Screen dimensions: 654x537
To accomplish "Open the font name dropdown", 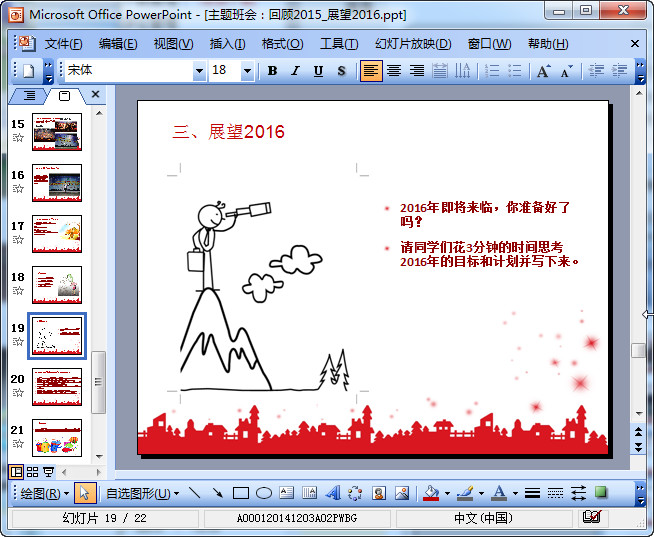I will [199, 71].
